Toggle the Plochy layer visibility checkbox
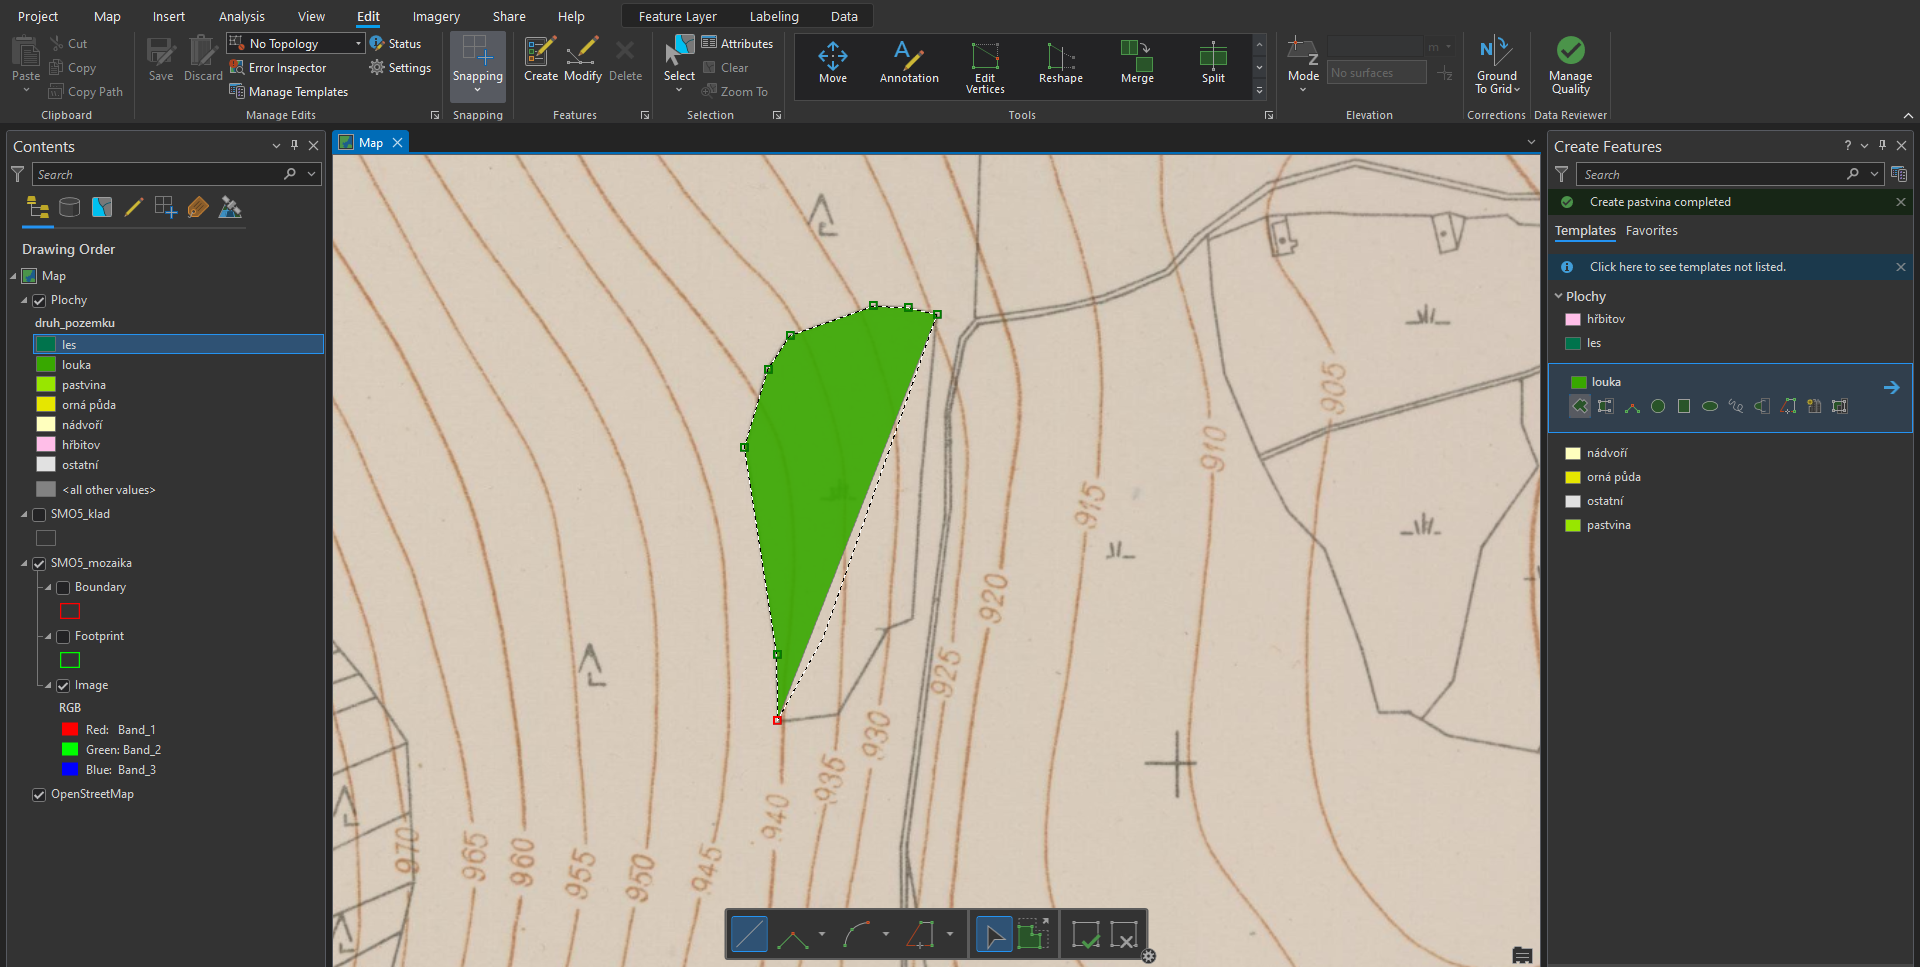The width and height of the screenshot is (1920, 967). (x=40, y=301)
